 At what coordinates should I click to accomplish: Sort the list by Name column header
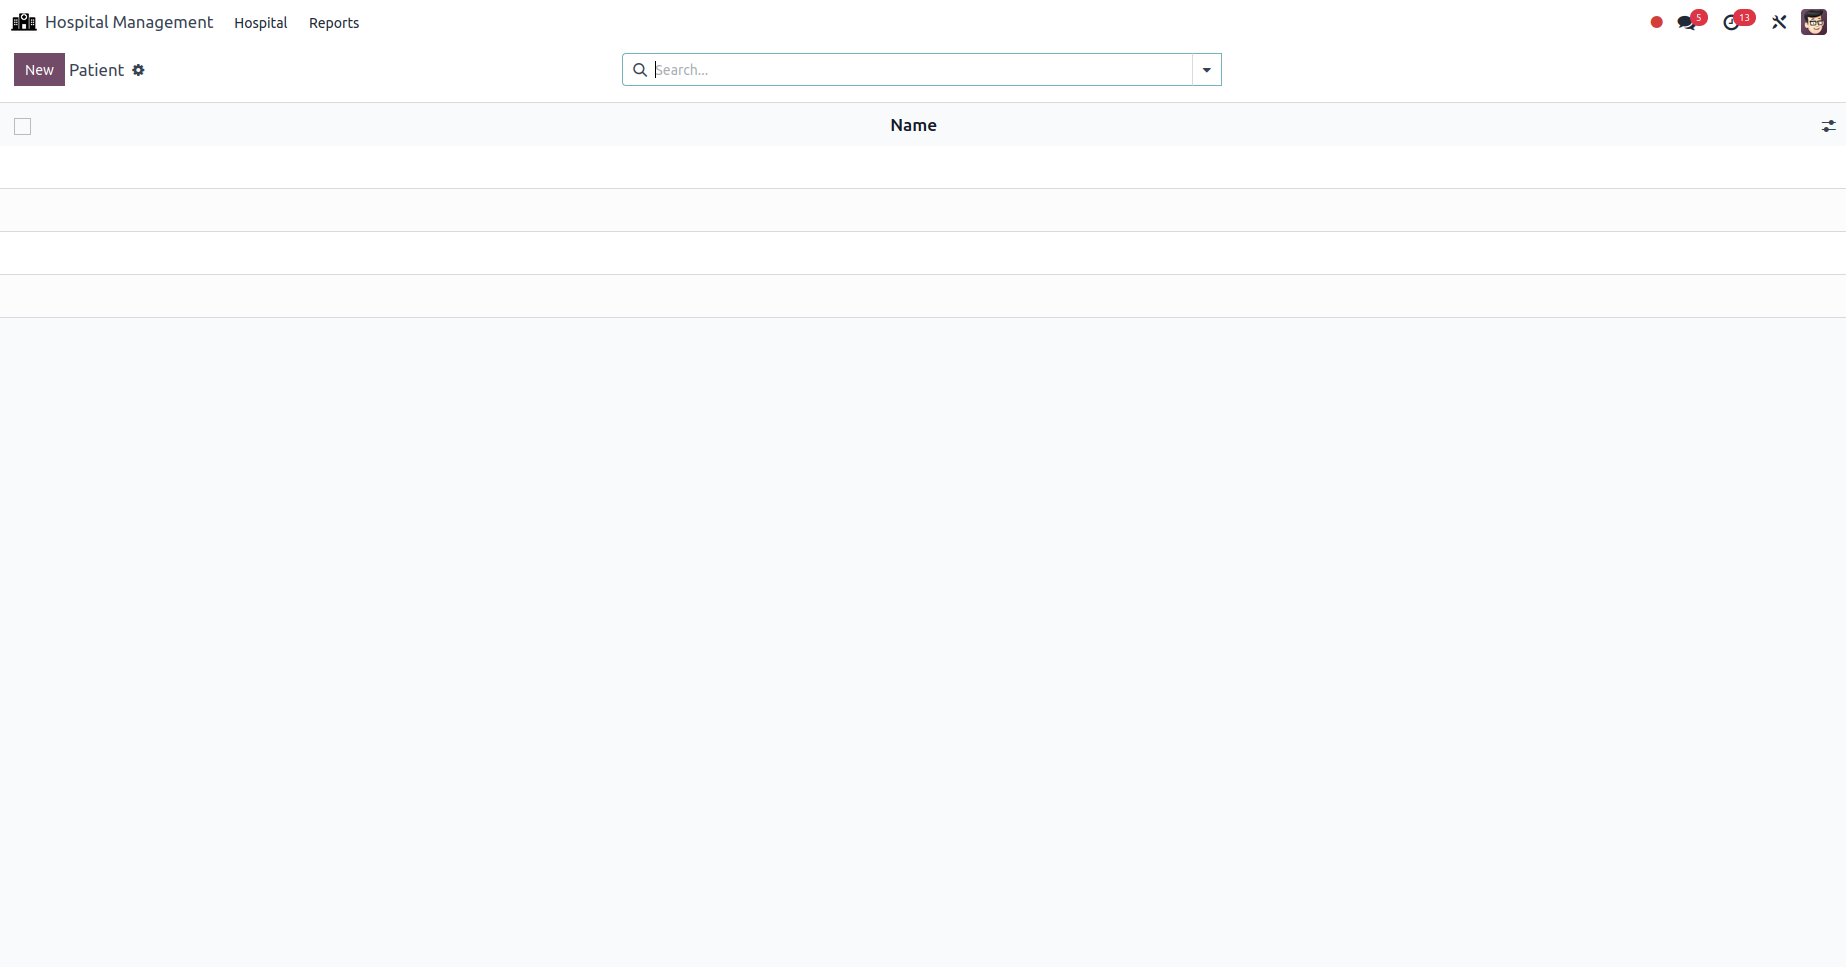(x=913, y=125)
